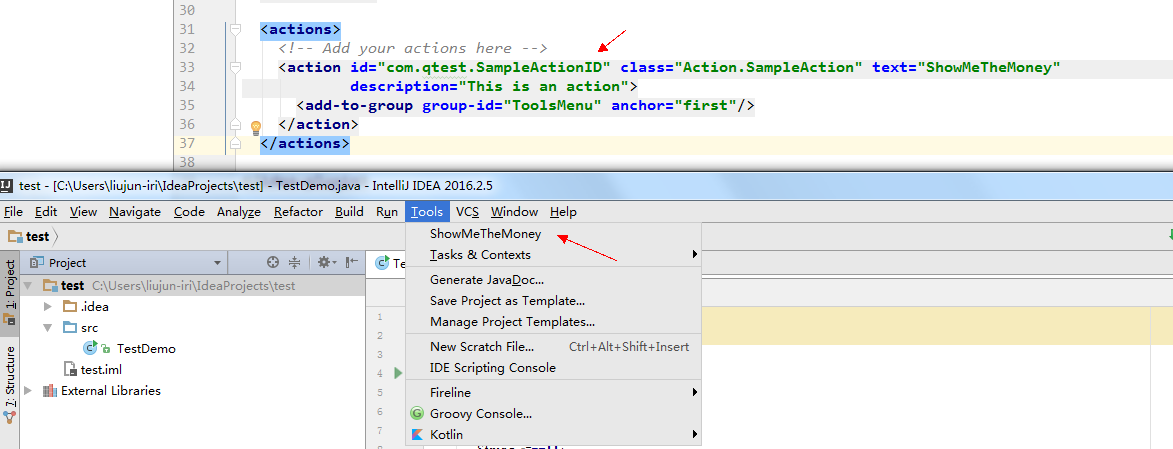Screen dimensions: 1173x449
Task: Fold the action tag at line 33
Action: tap(235, 67)
